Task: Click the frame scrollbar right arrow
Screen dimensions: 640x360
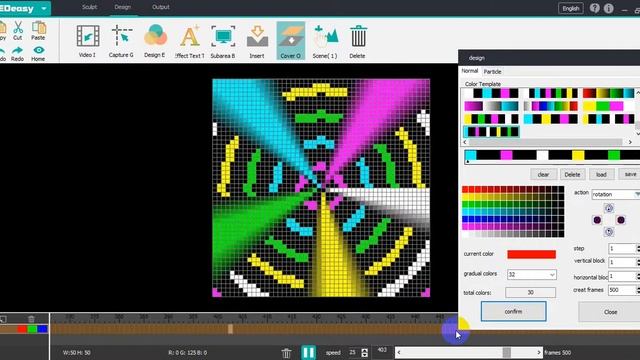Action: [x=539, y=352]
